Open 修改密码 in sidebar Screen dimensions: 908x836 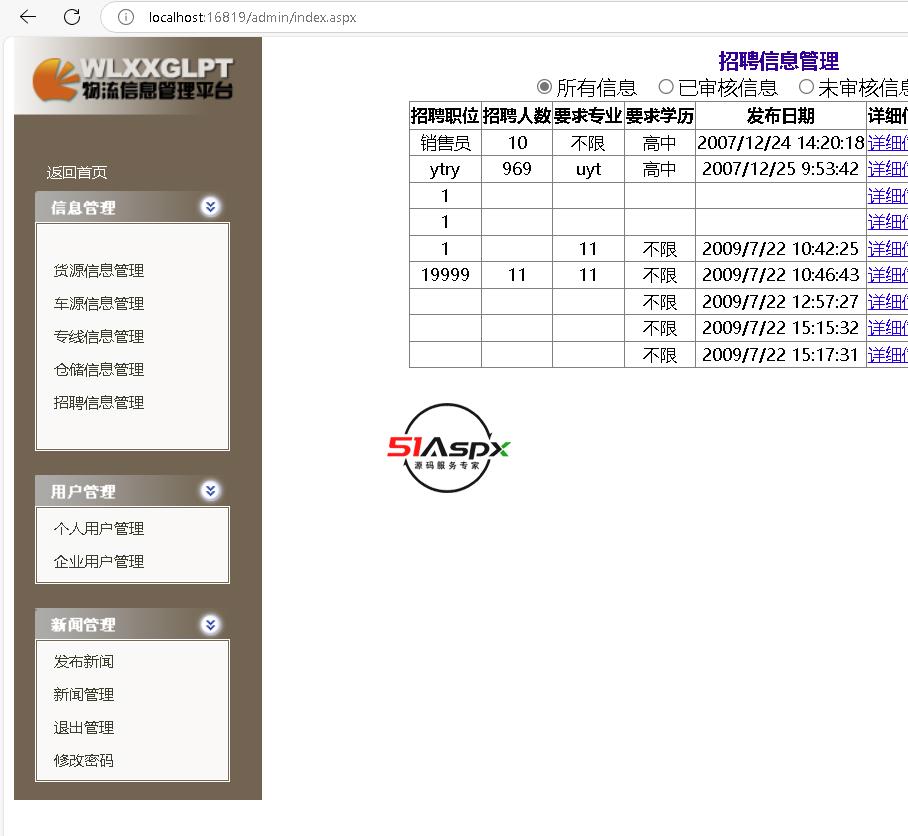coord(83,761)
